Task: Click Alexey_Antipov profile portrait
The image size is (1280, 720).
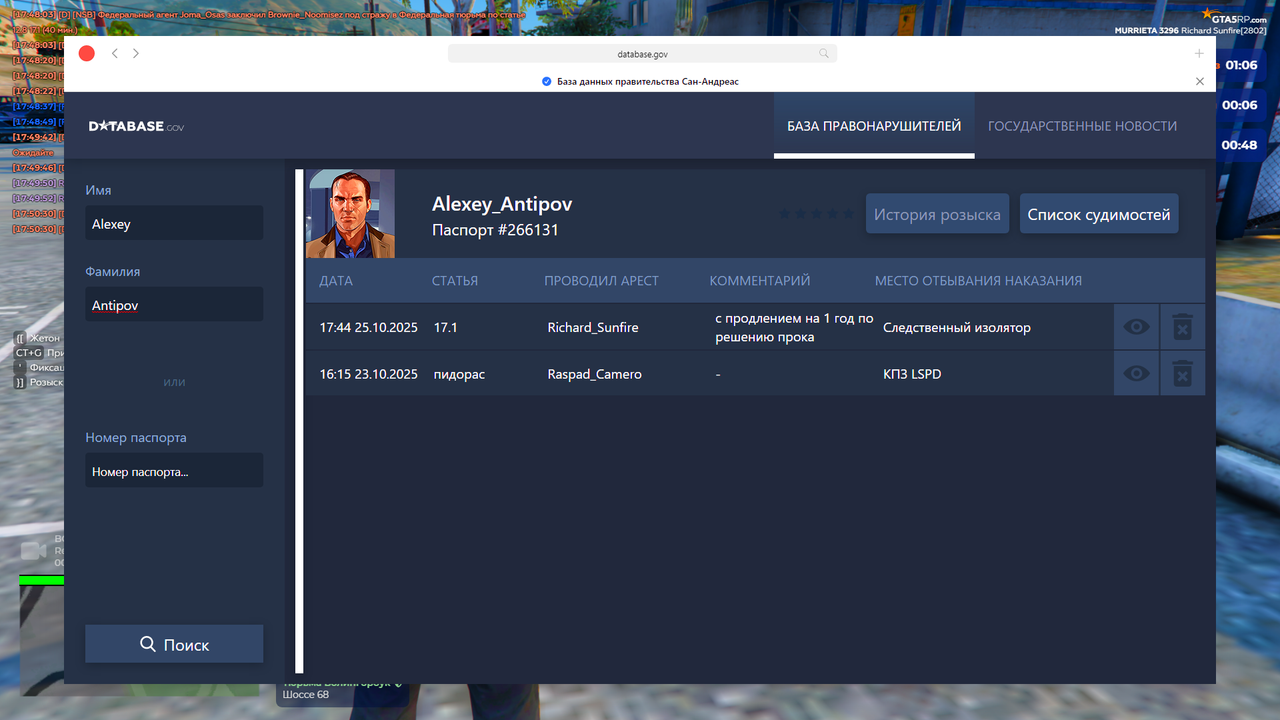Action: [x=350, y=214]
